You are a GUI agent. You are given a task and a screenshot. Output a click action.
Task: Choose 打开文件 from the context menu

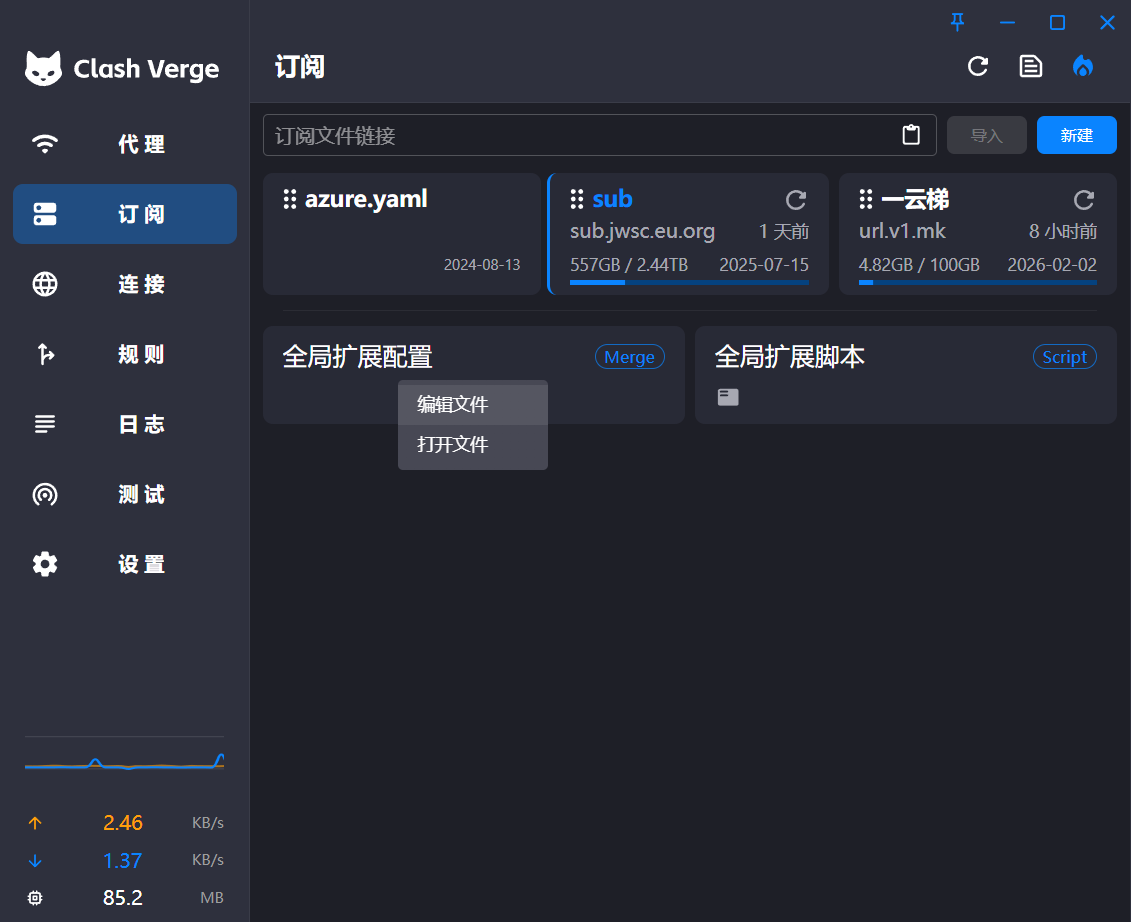452,444
